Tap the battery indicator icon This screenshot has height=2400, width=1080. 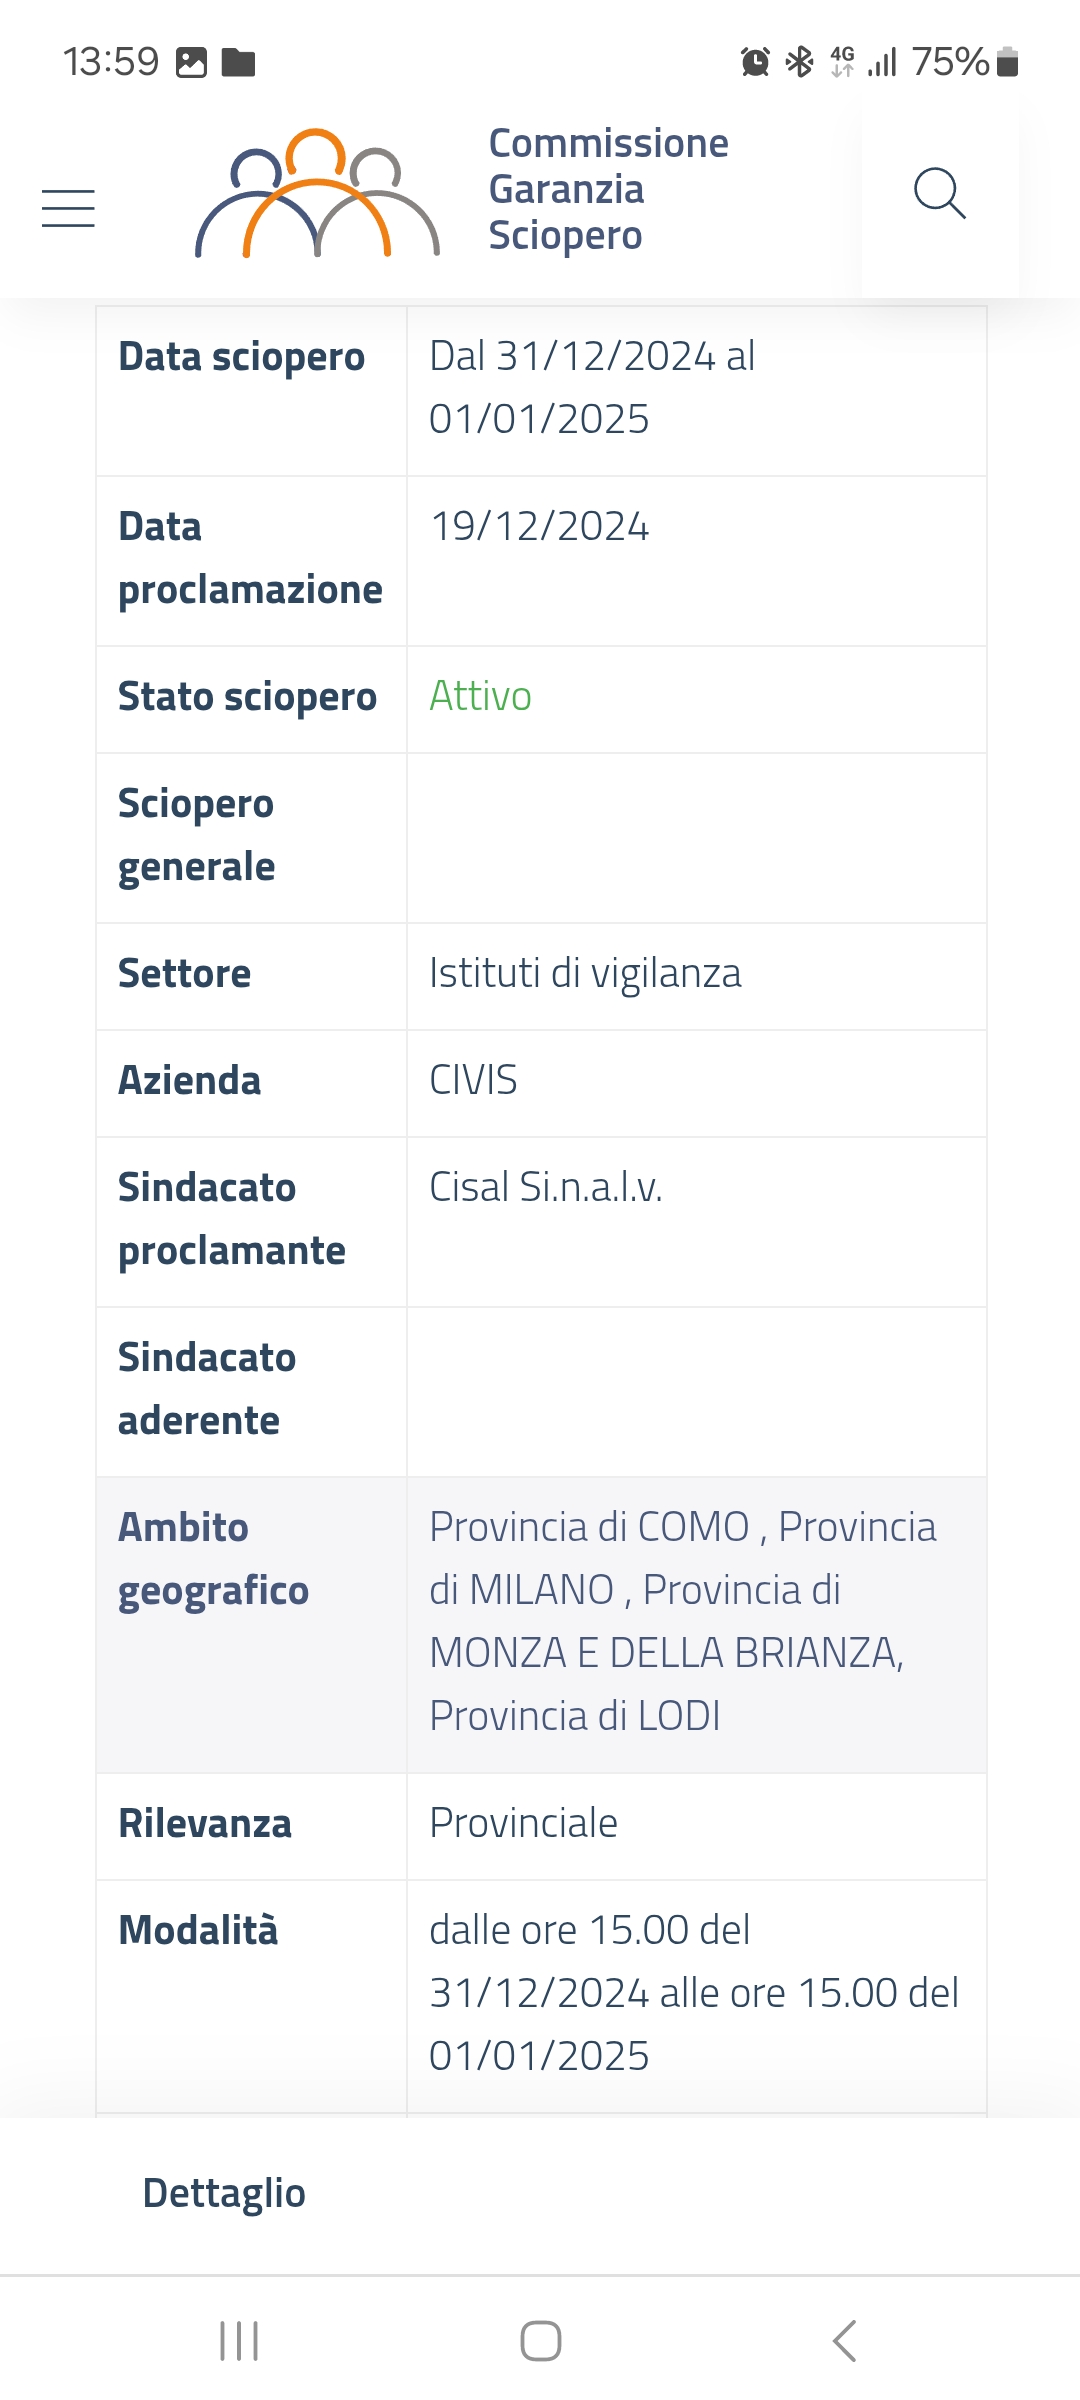click(1008, 62)
